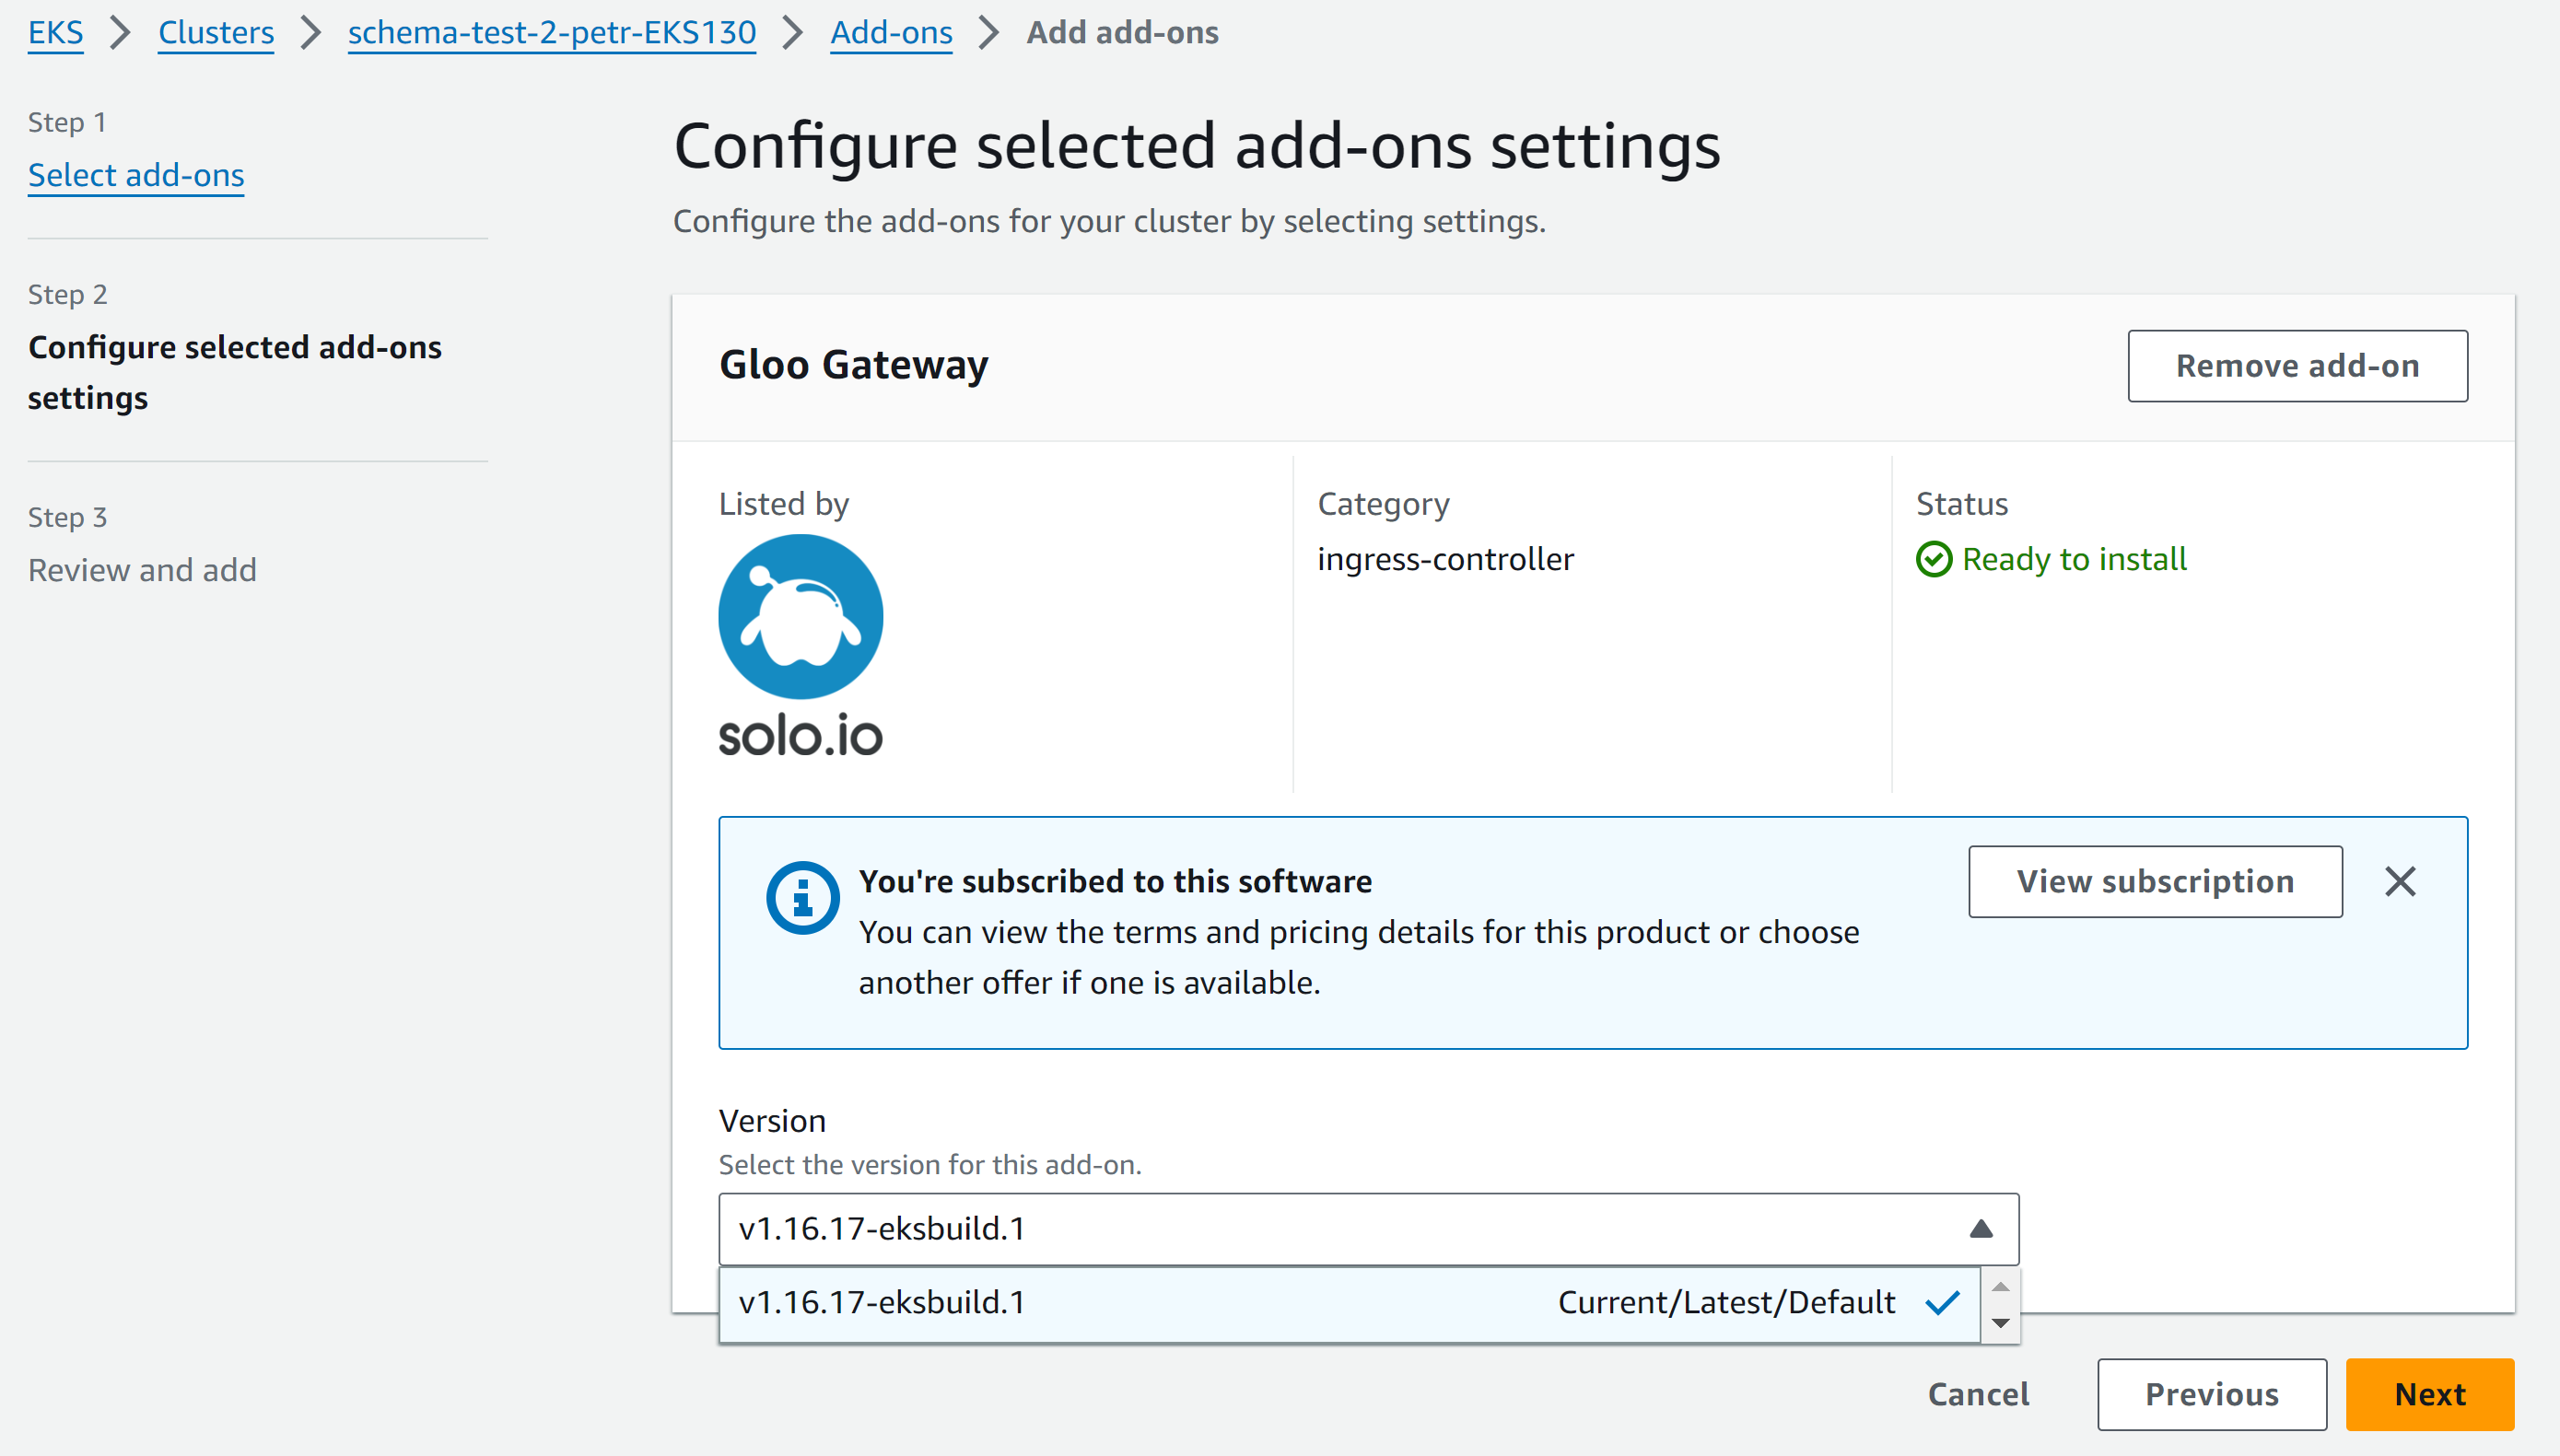The height and width of the screenshot is (1456, 2560).
Task: Click the info icon in subscription banner
Action: pos(802,897)
